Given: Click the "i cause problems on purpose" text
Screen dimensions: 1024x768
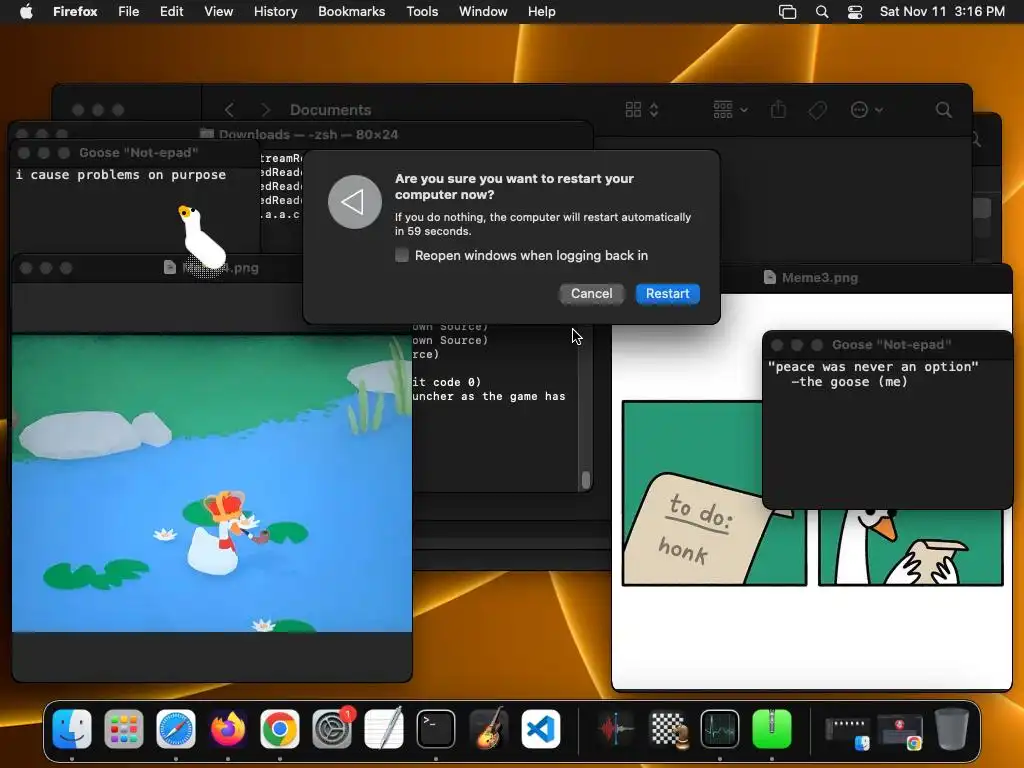Looking at the screenshot, I should pyautogui.click(x=121, y=175).
